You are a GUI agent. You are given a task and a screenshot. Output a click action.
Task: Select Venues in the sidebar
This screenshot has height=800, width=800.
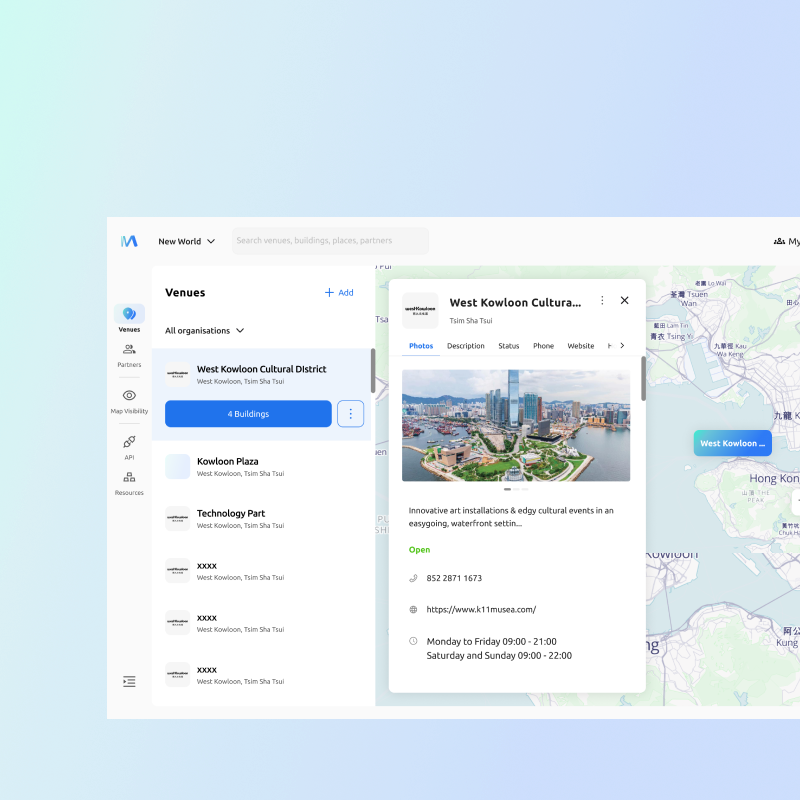pyautogui.click(x=129, y=318)
